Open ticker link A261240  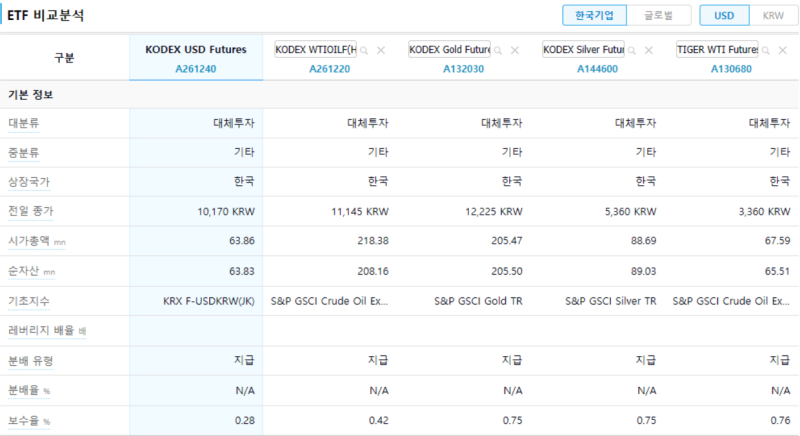click(x=196, y=69)
